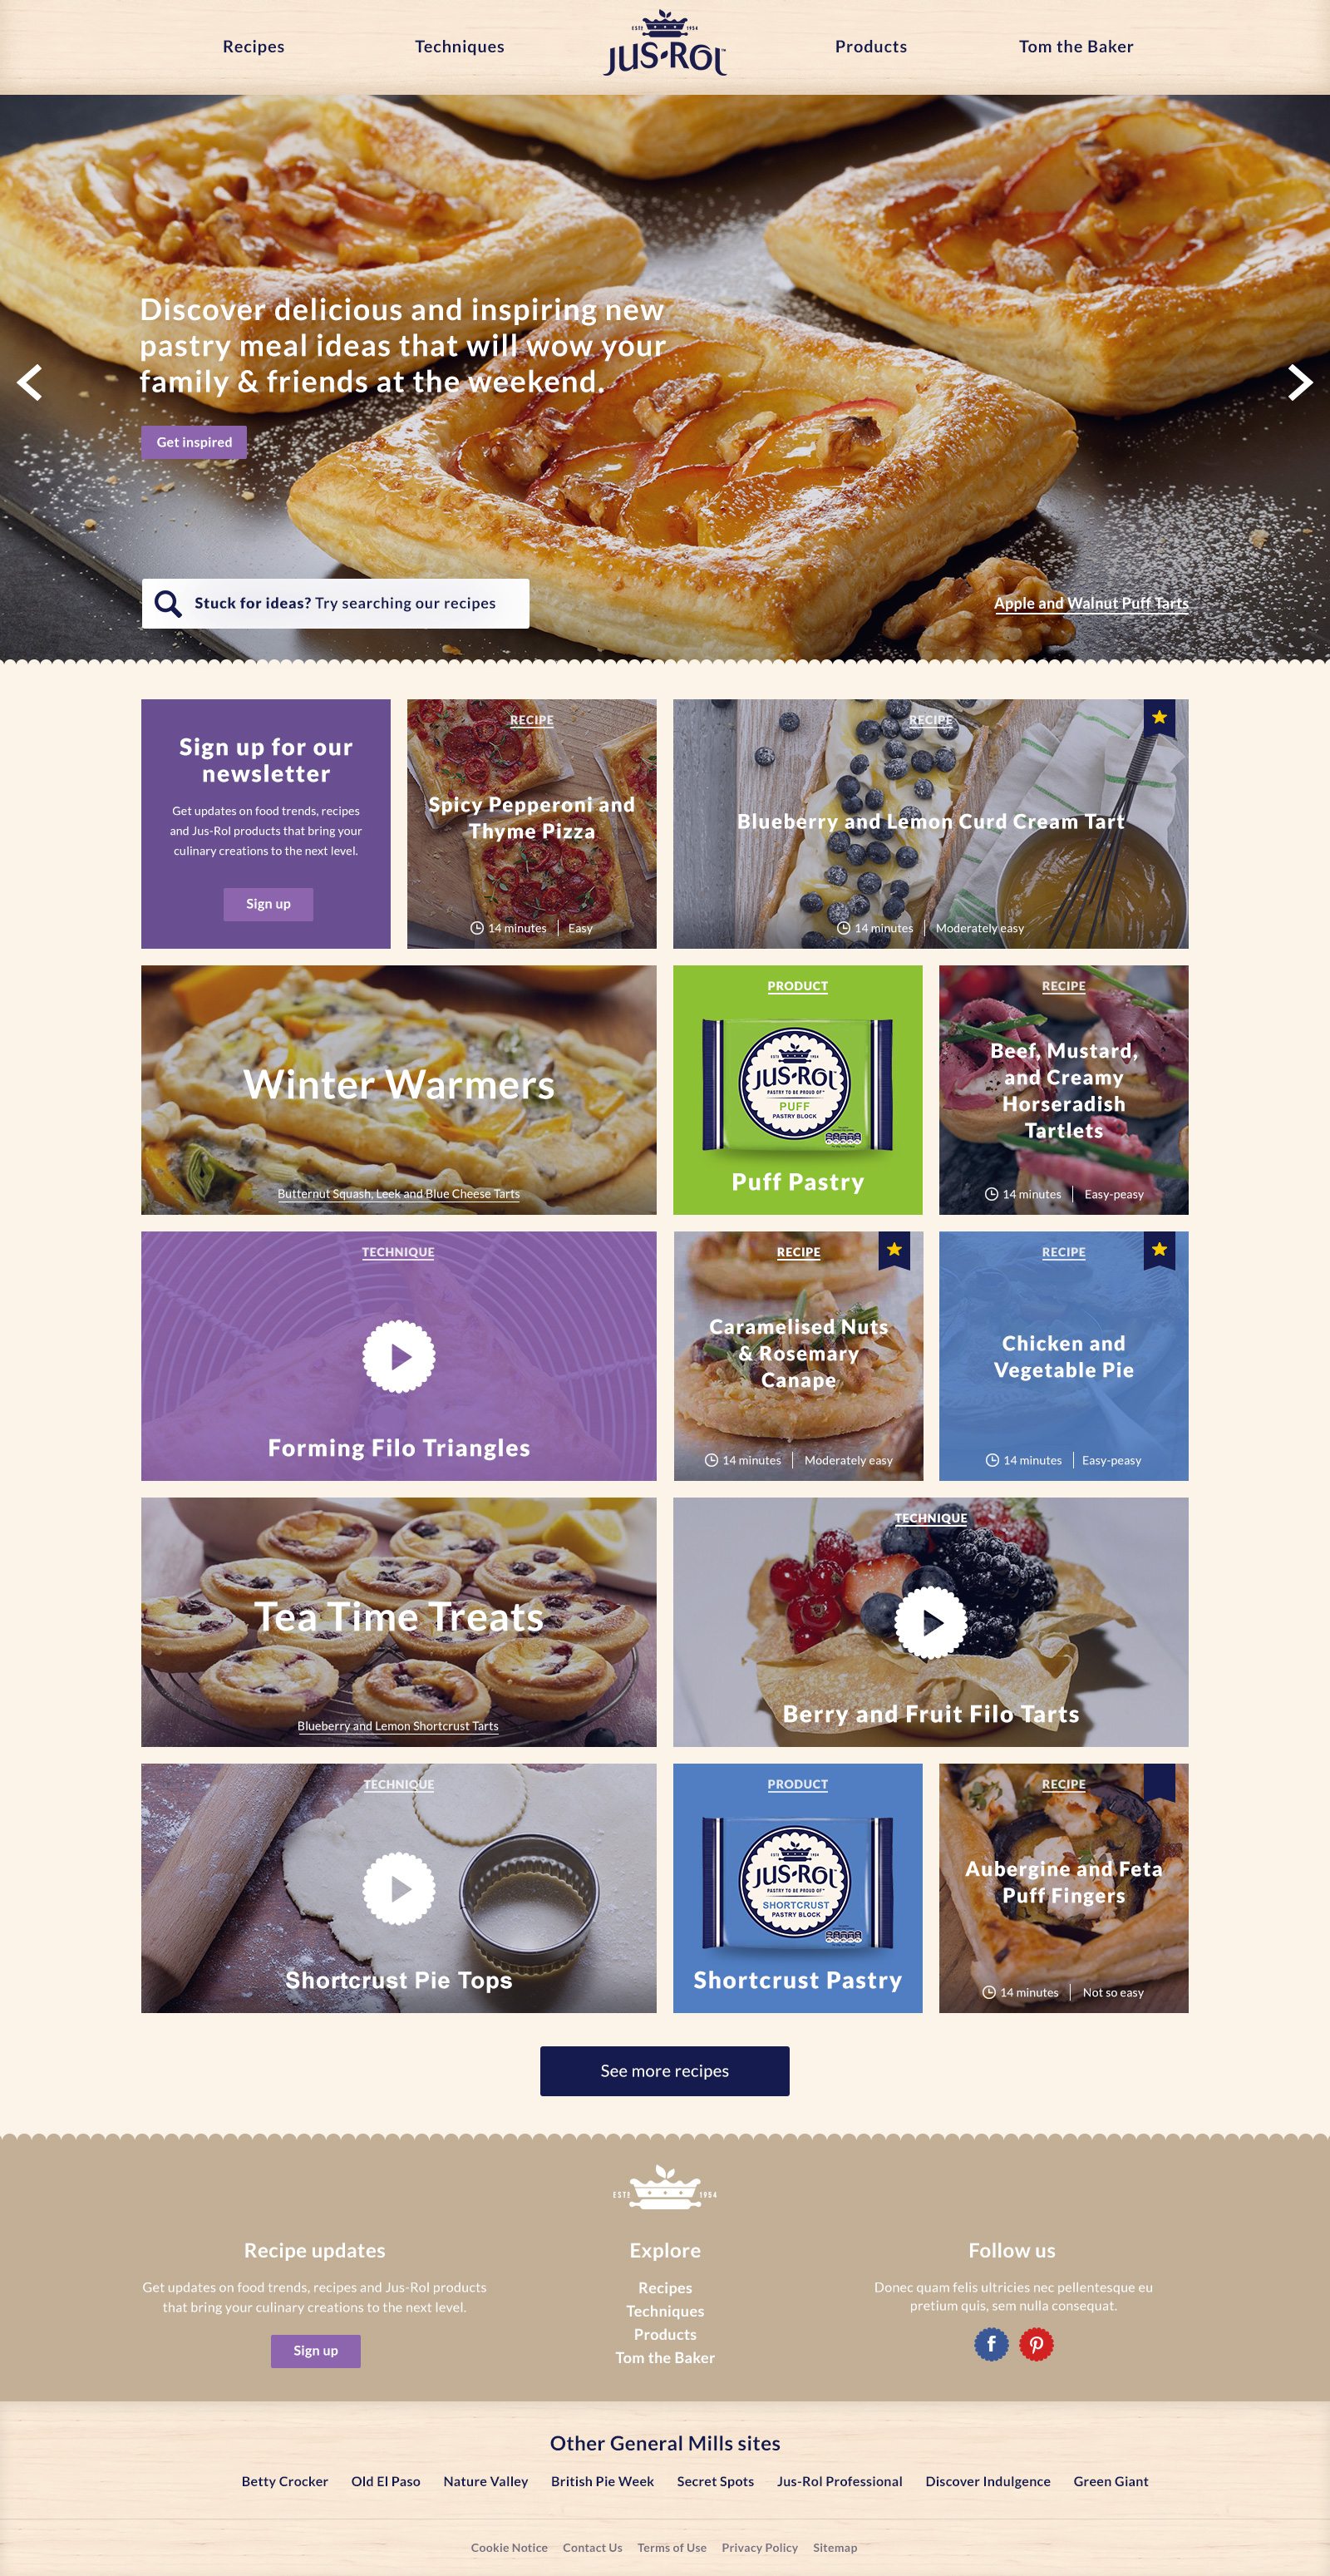The width and height of the screenshot is (1330, 2576).
Task: Follow the Apple and Walnut Puff Tarts link
Action: tap(1091, 603)
